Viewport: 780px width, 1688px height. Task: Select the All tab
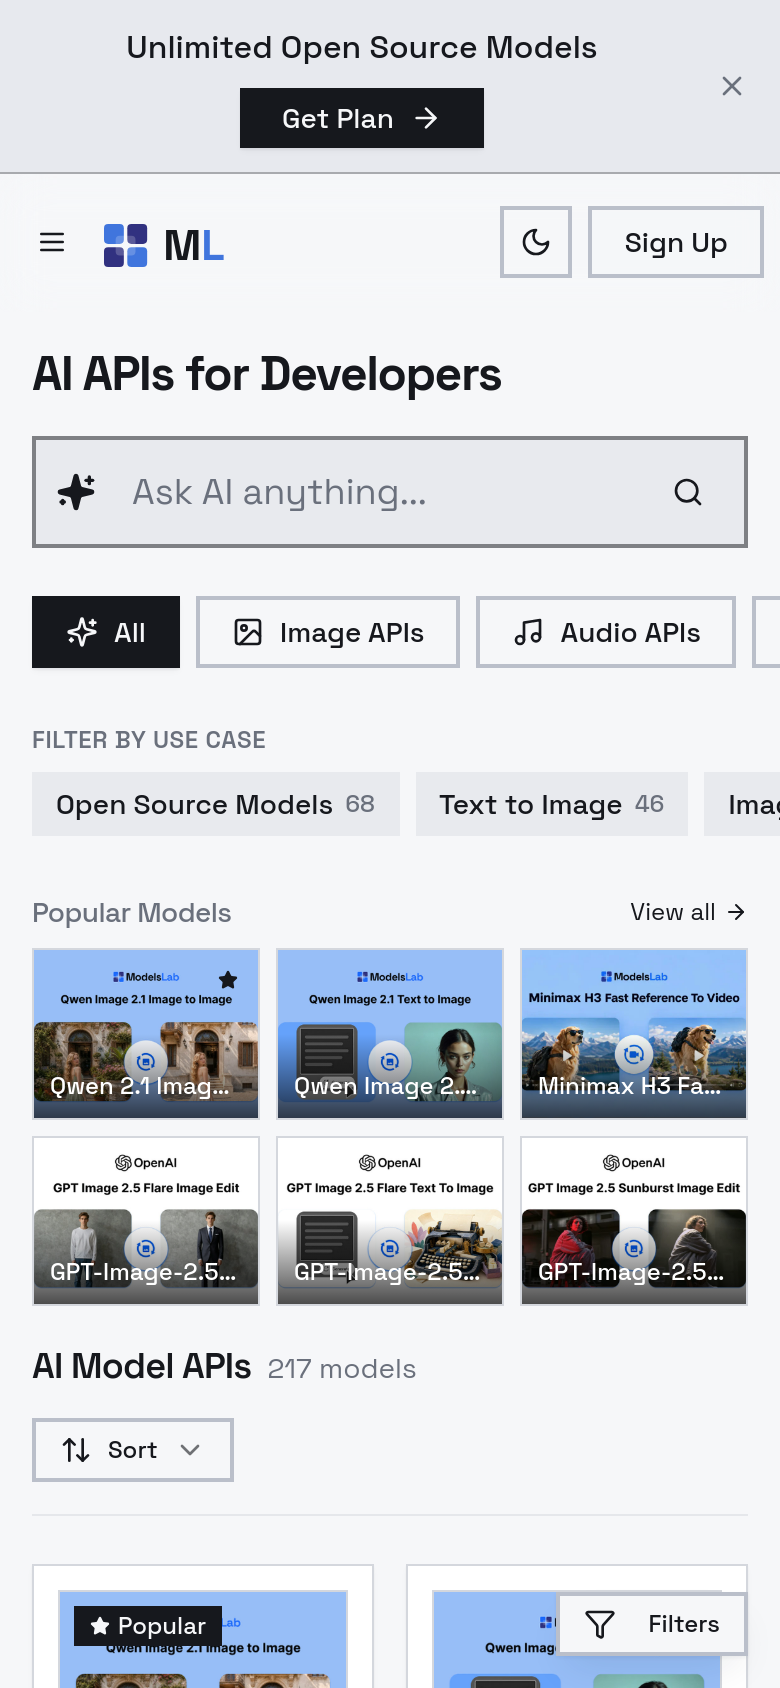tap(106, 632)
